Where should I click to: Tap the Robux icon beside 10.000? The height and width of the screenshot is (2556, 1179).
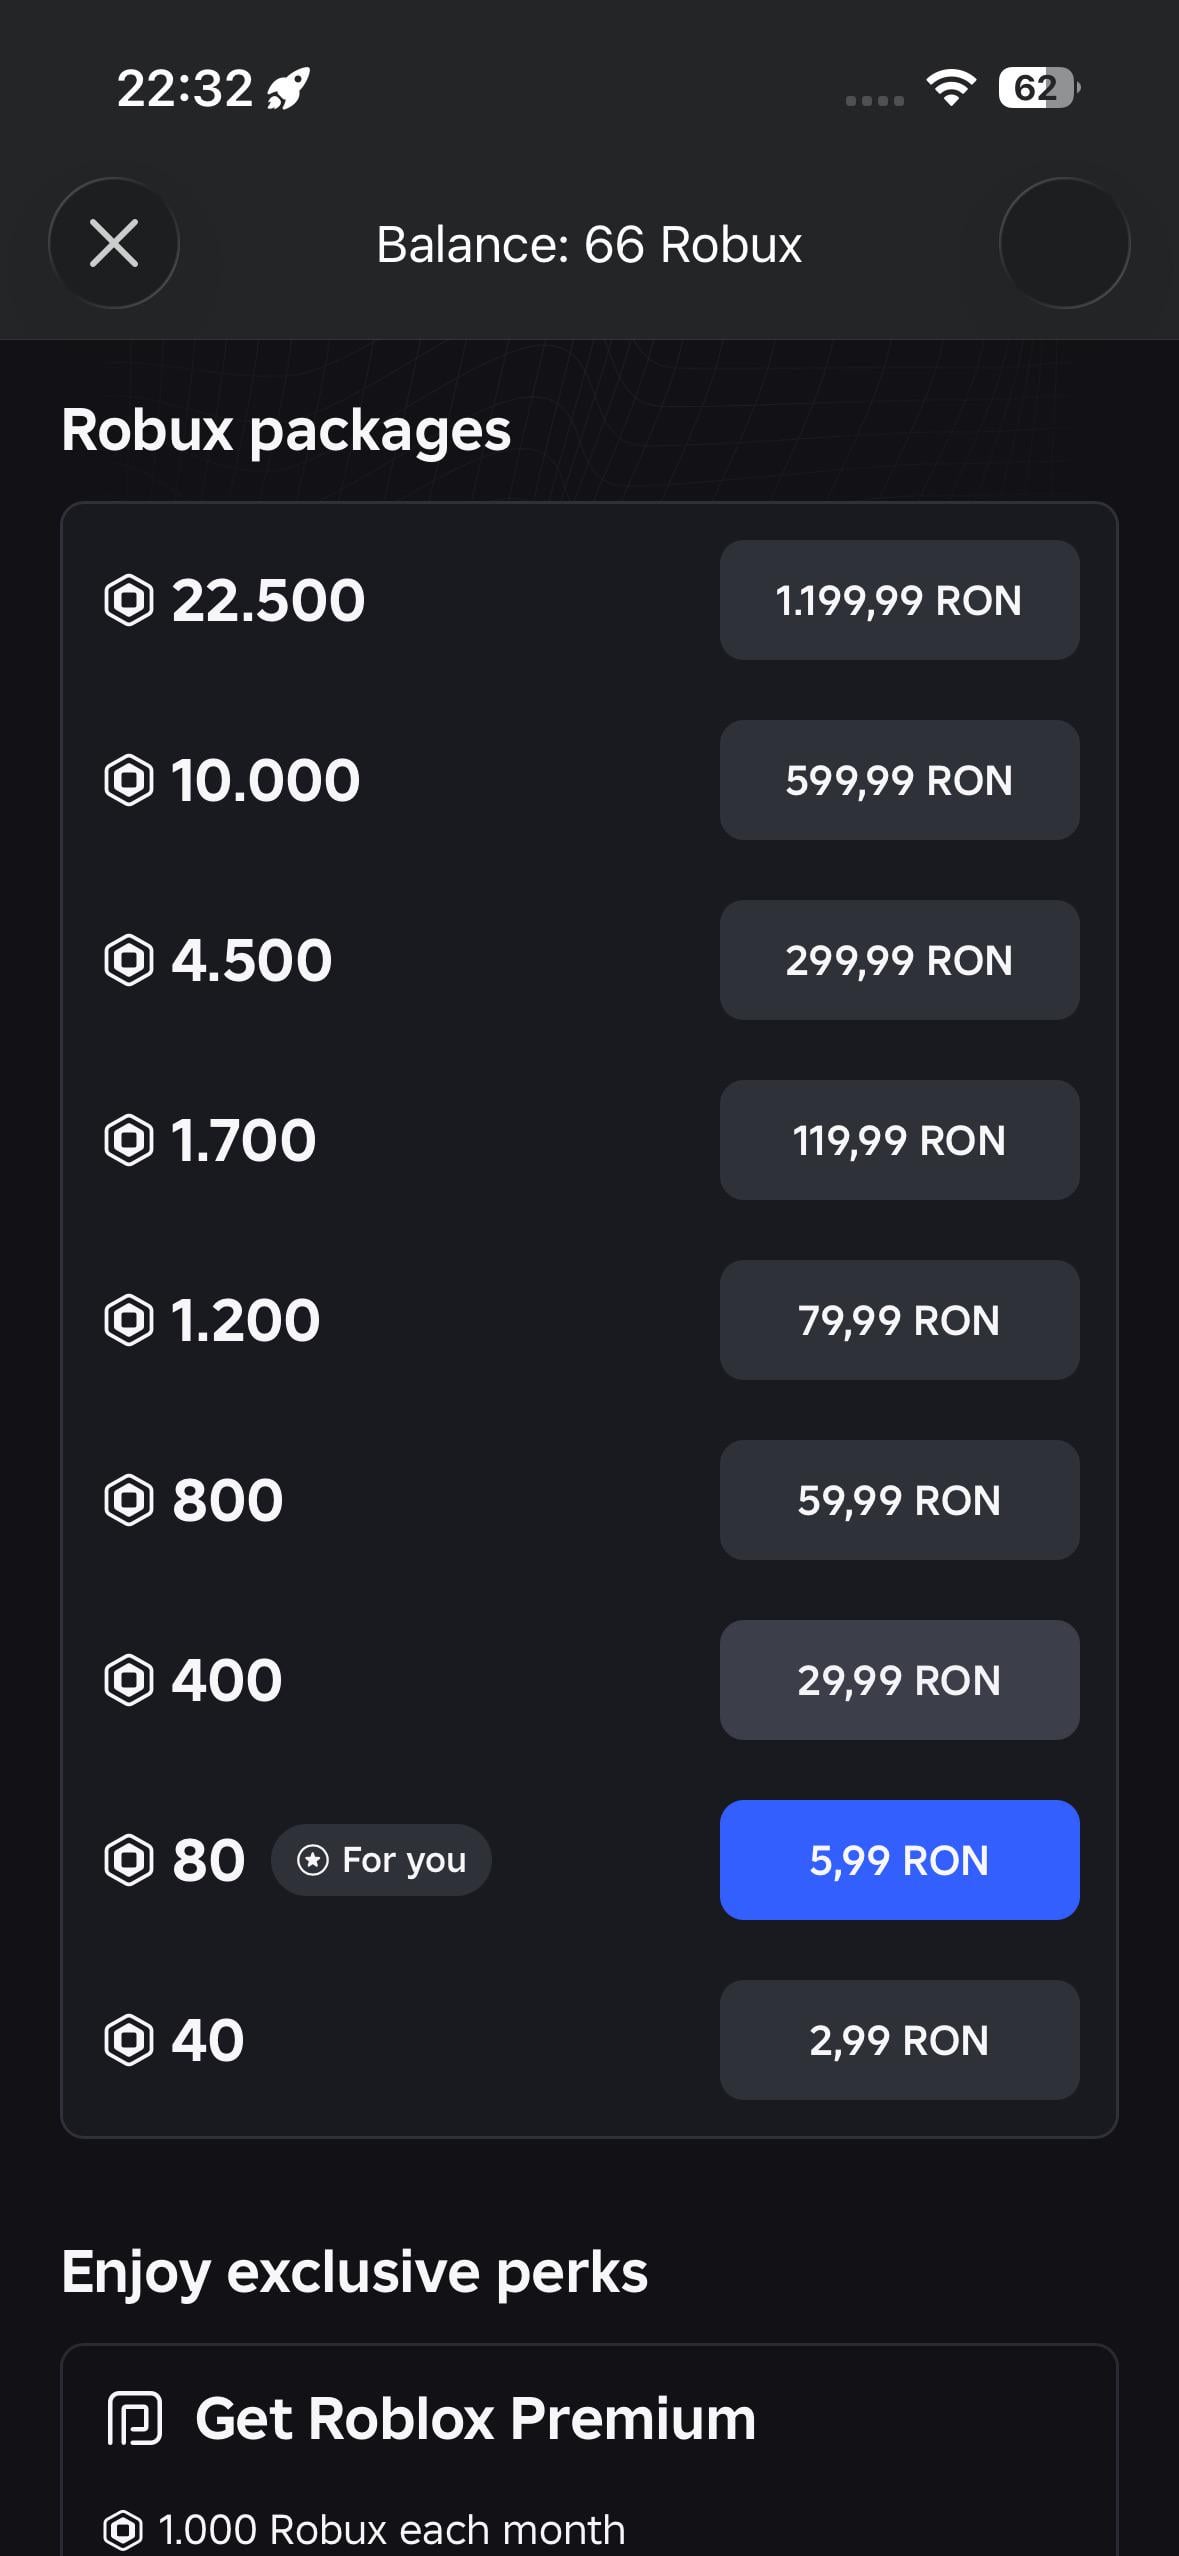click(x=129, y=780)
